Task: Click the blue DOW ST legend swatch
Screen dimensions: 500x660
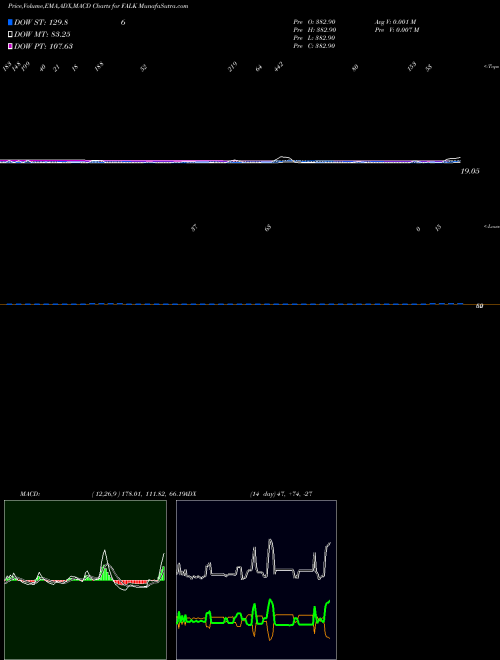Action: click(x=10, y=22)
